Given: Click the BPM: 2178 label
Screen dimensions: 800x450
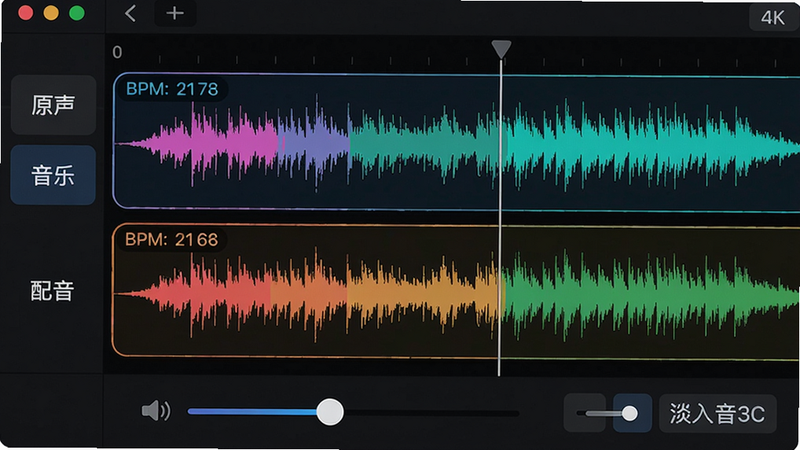Looking at the screenshot, I should pos(172,89).
